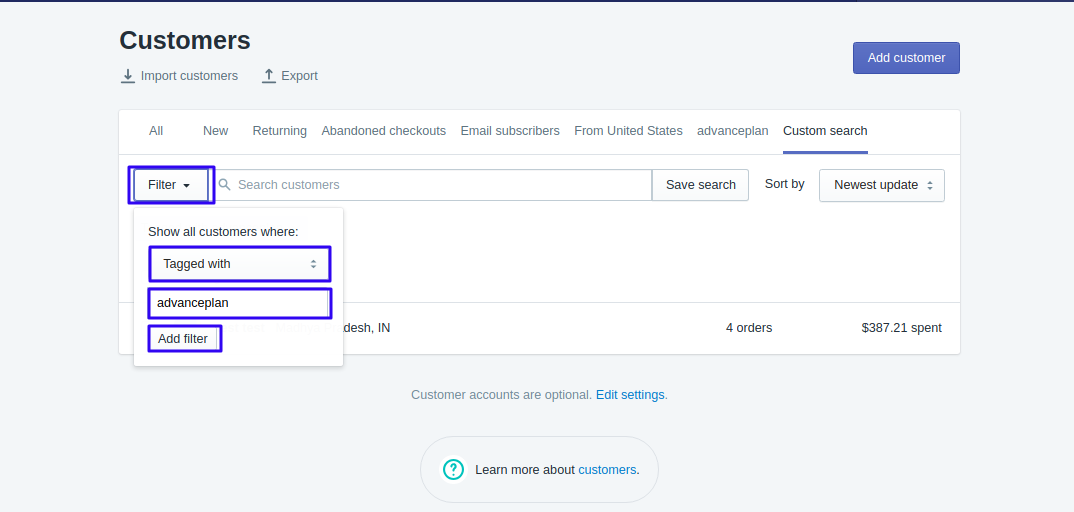Screen dimensions: 1074x512
Task: Click the advanceplan tag text field
Action: (x=240, y=303)
